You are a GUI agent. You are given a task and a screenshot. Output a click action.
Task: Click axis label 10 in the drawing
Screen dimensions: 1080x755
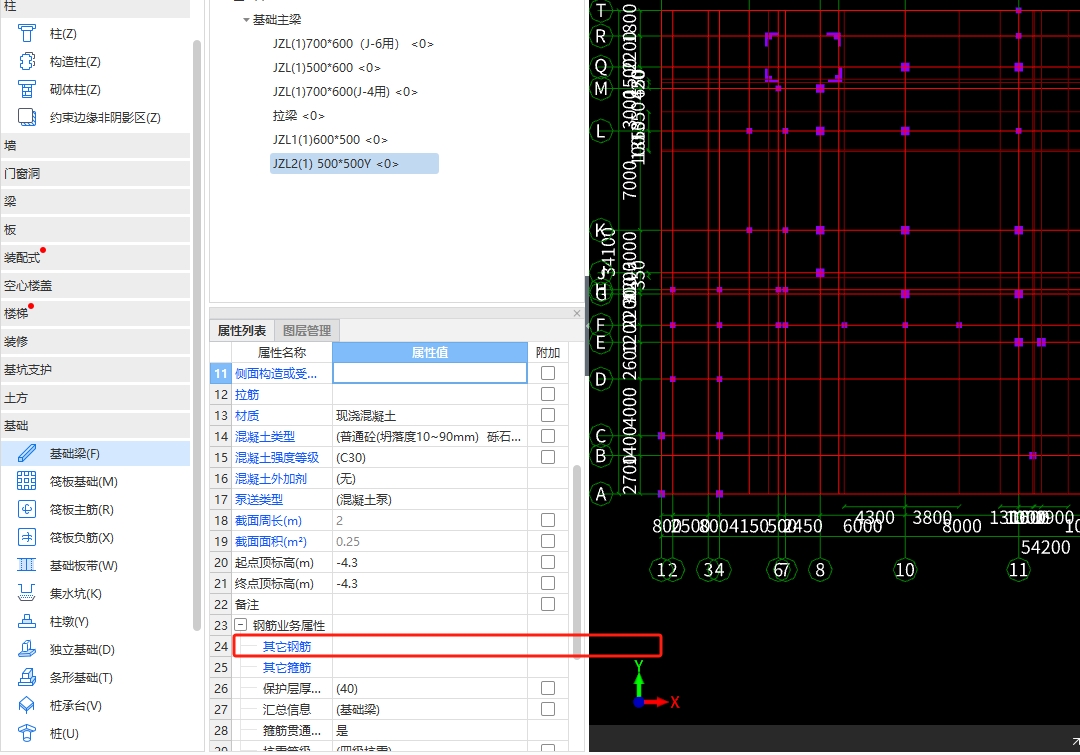point(904,570)
